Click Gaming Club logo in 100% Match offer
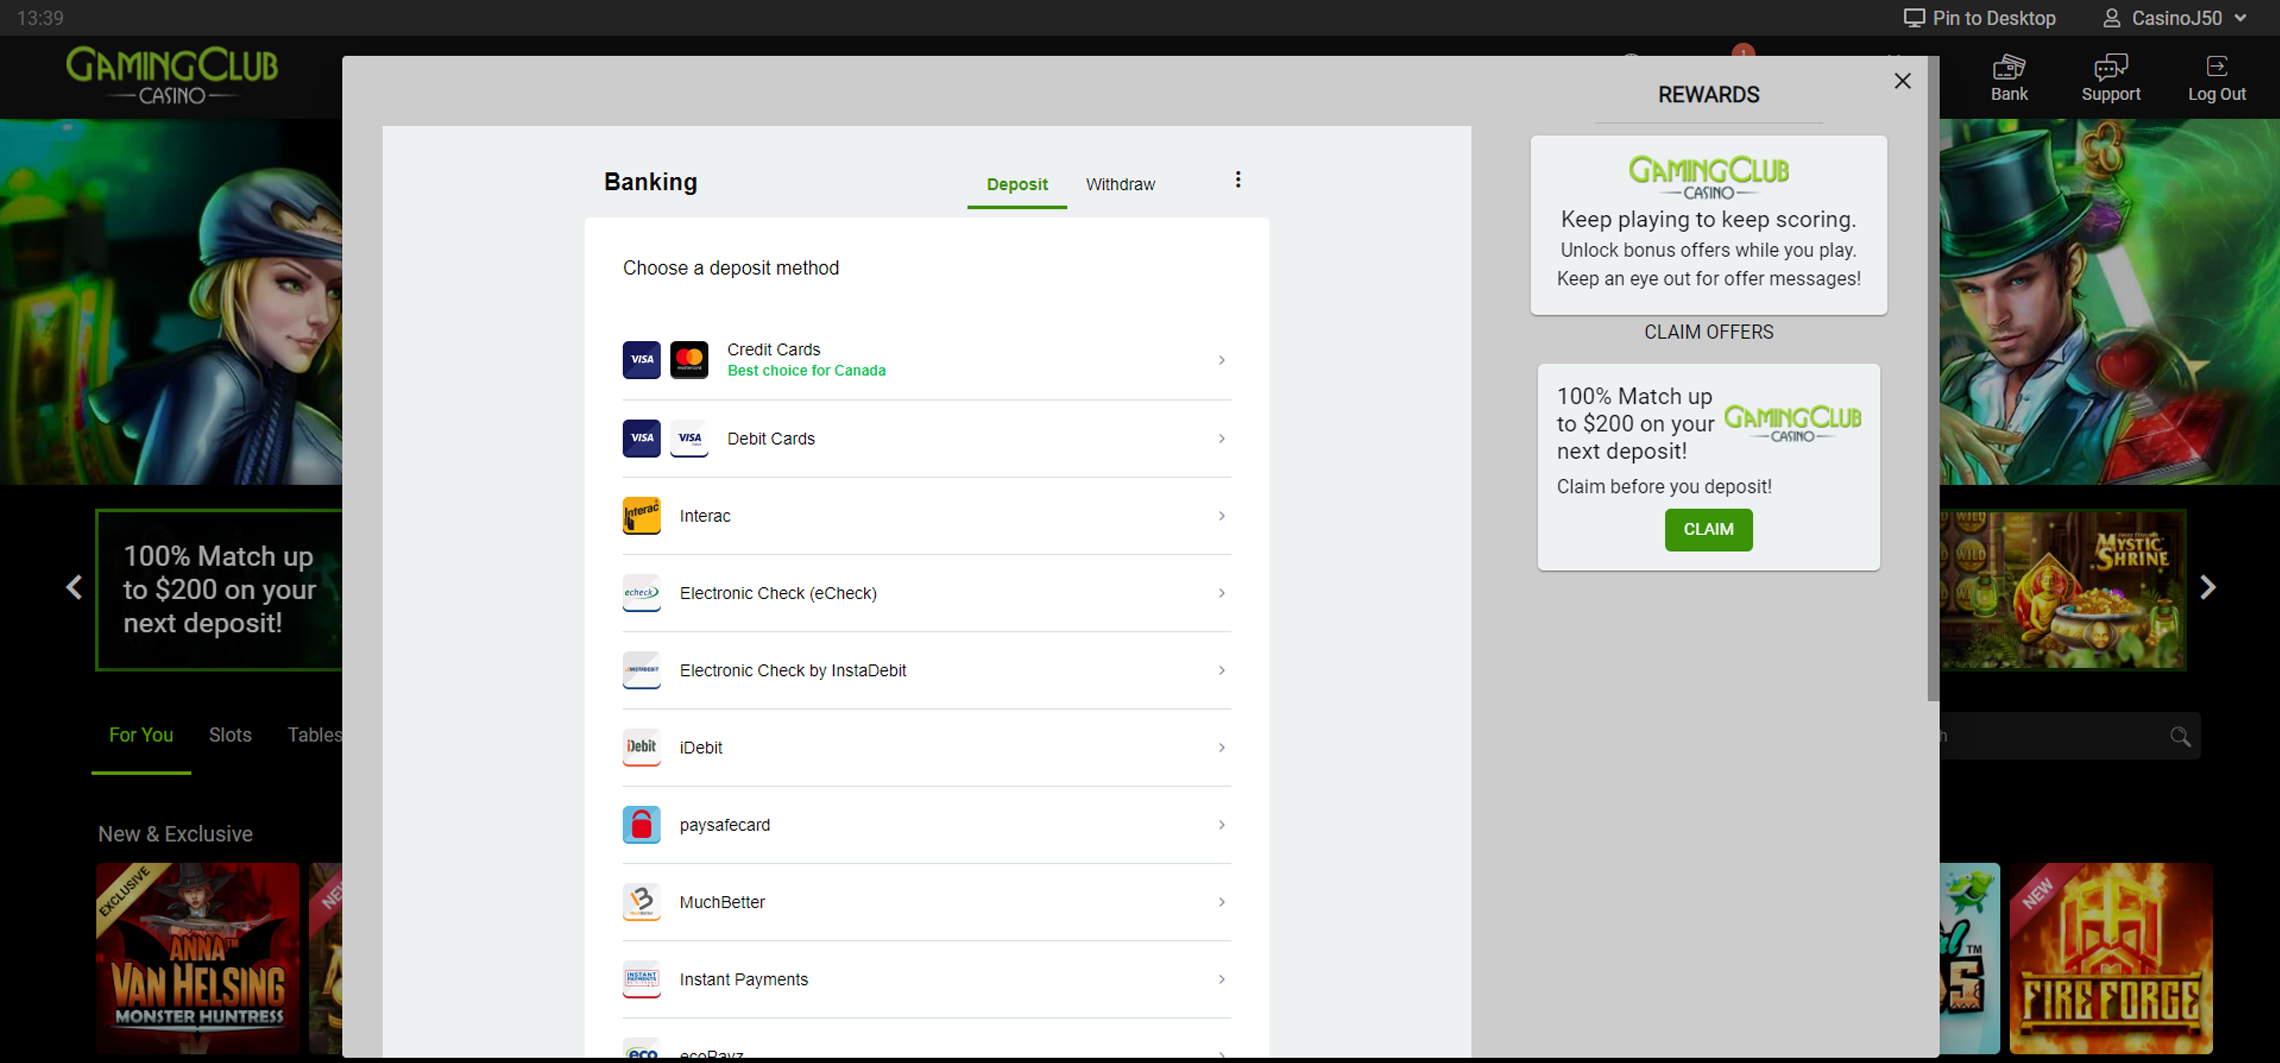2280x1063 pixels. (1792, 423)
